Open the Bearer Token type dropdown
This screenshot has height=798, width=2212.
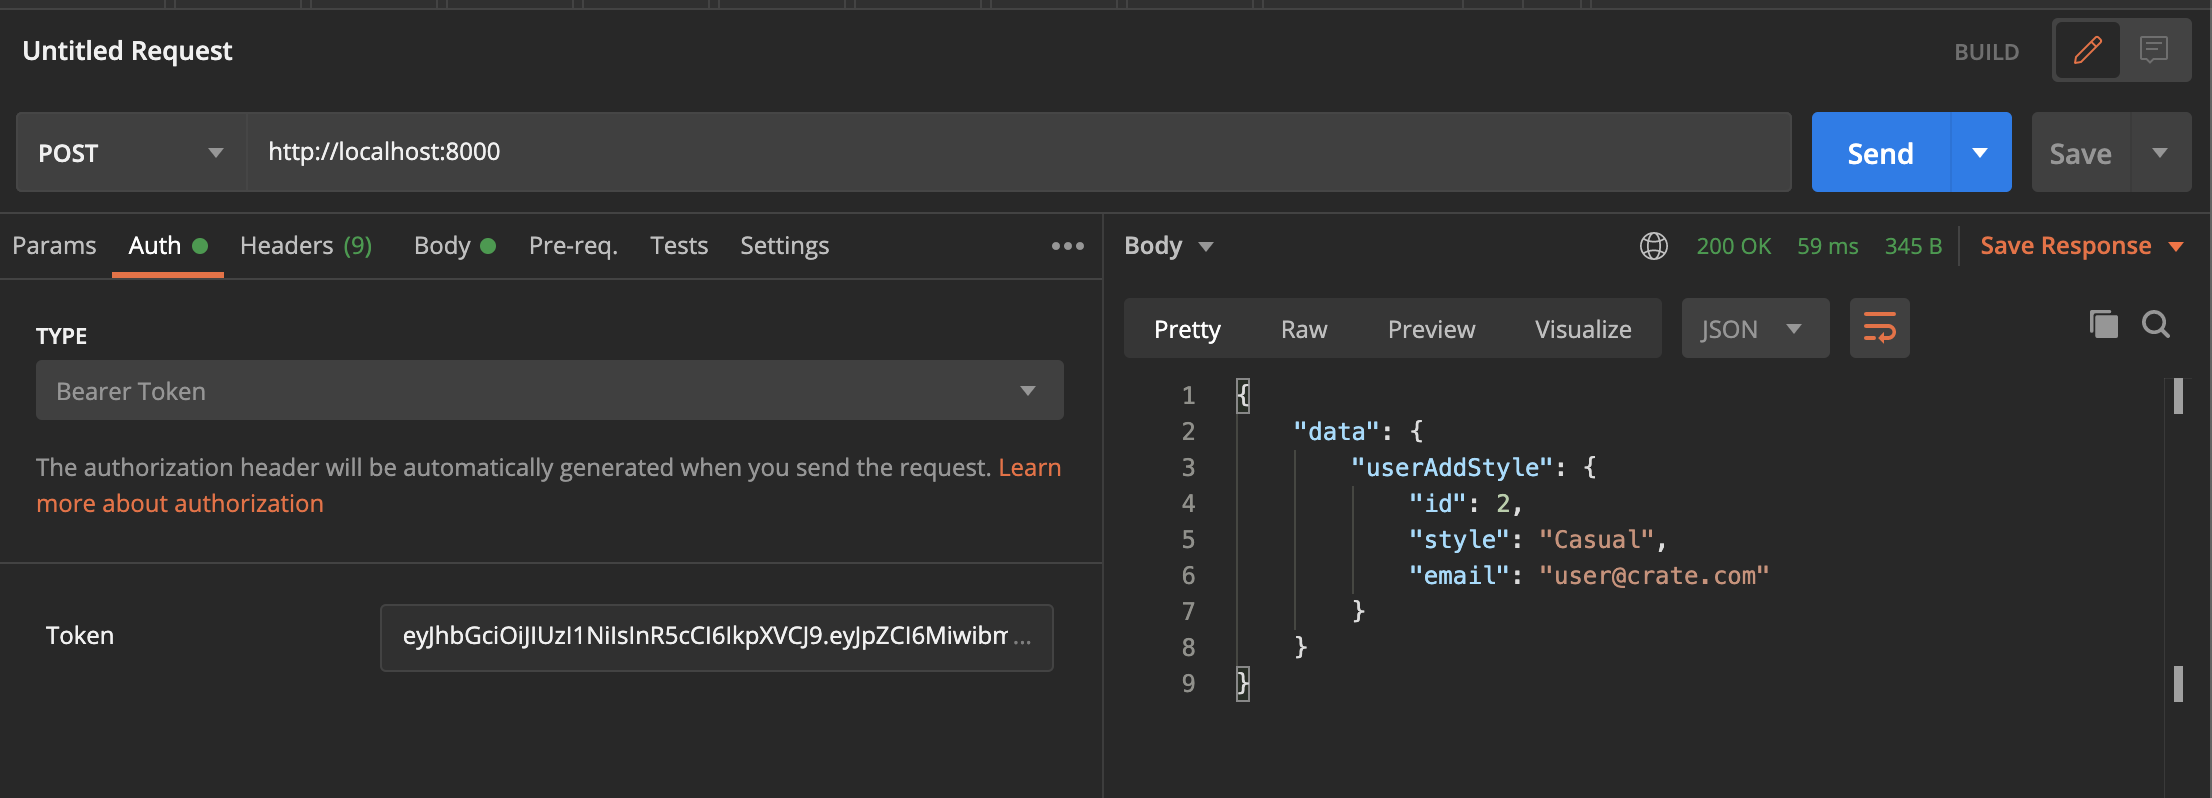550,390
